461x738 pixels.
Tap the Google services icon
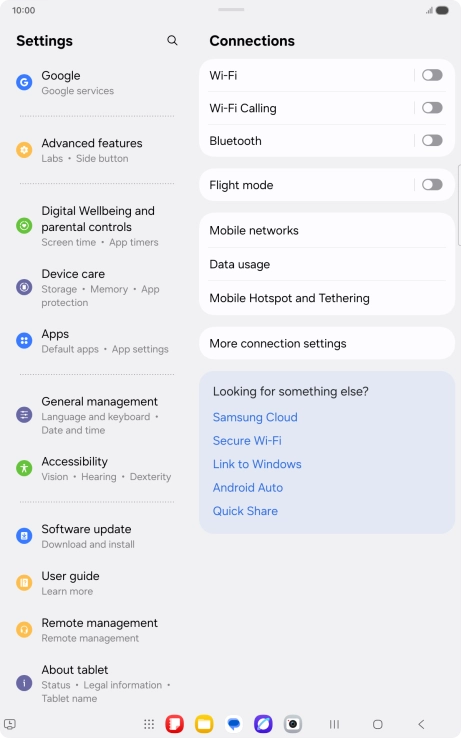pos(24,82)
